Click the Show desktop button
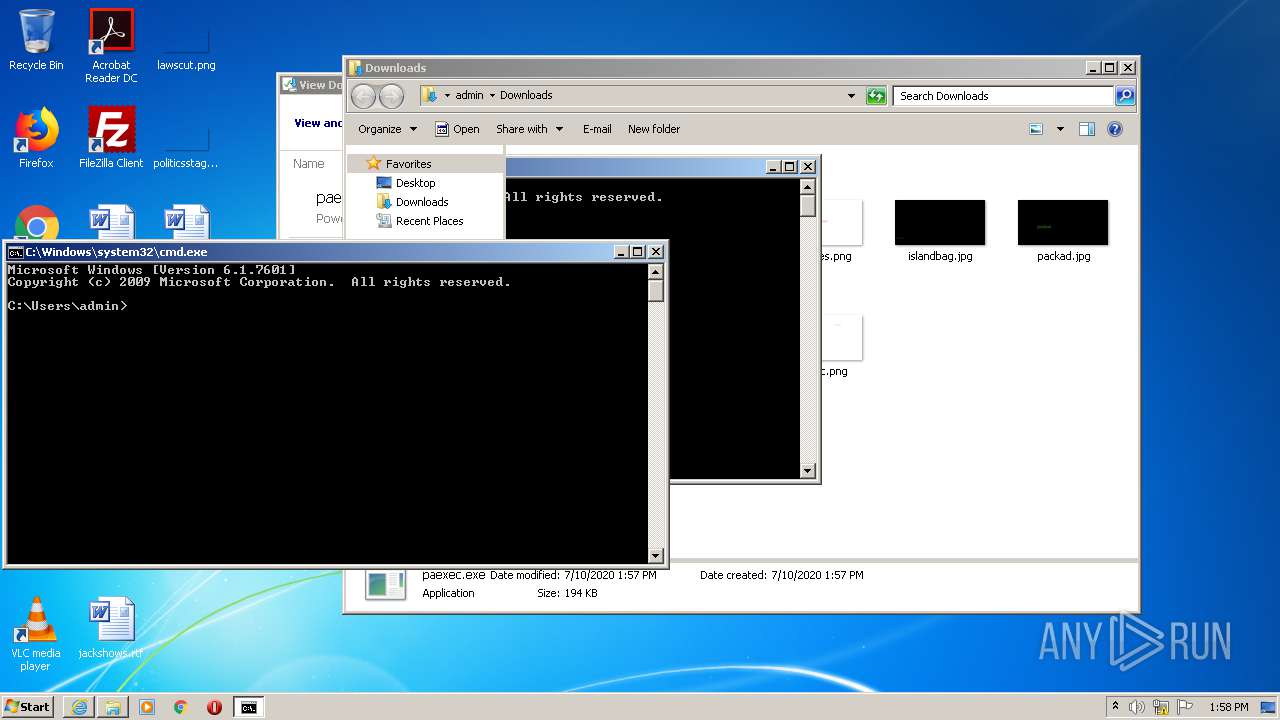The height and width of the screenshot is (720, 1280). pyautogui.click(x=1269, y=707)
